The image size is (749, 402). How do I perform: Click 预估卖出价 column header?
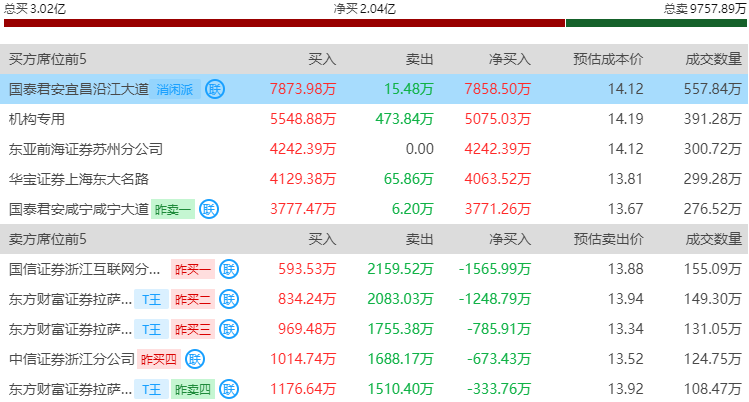608,239
